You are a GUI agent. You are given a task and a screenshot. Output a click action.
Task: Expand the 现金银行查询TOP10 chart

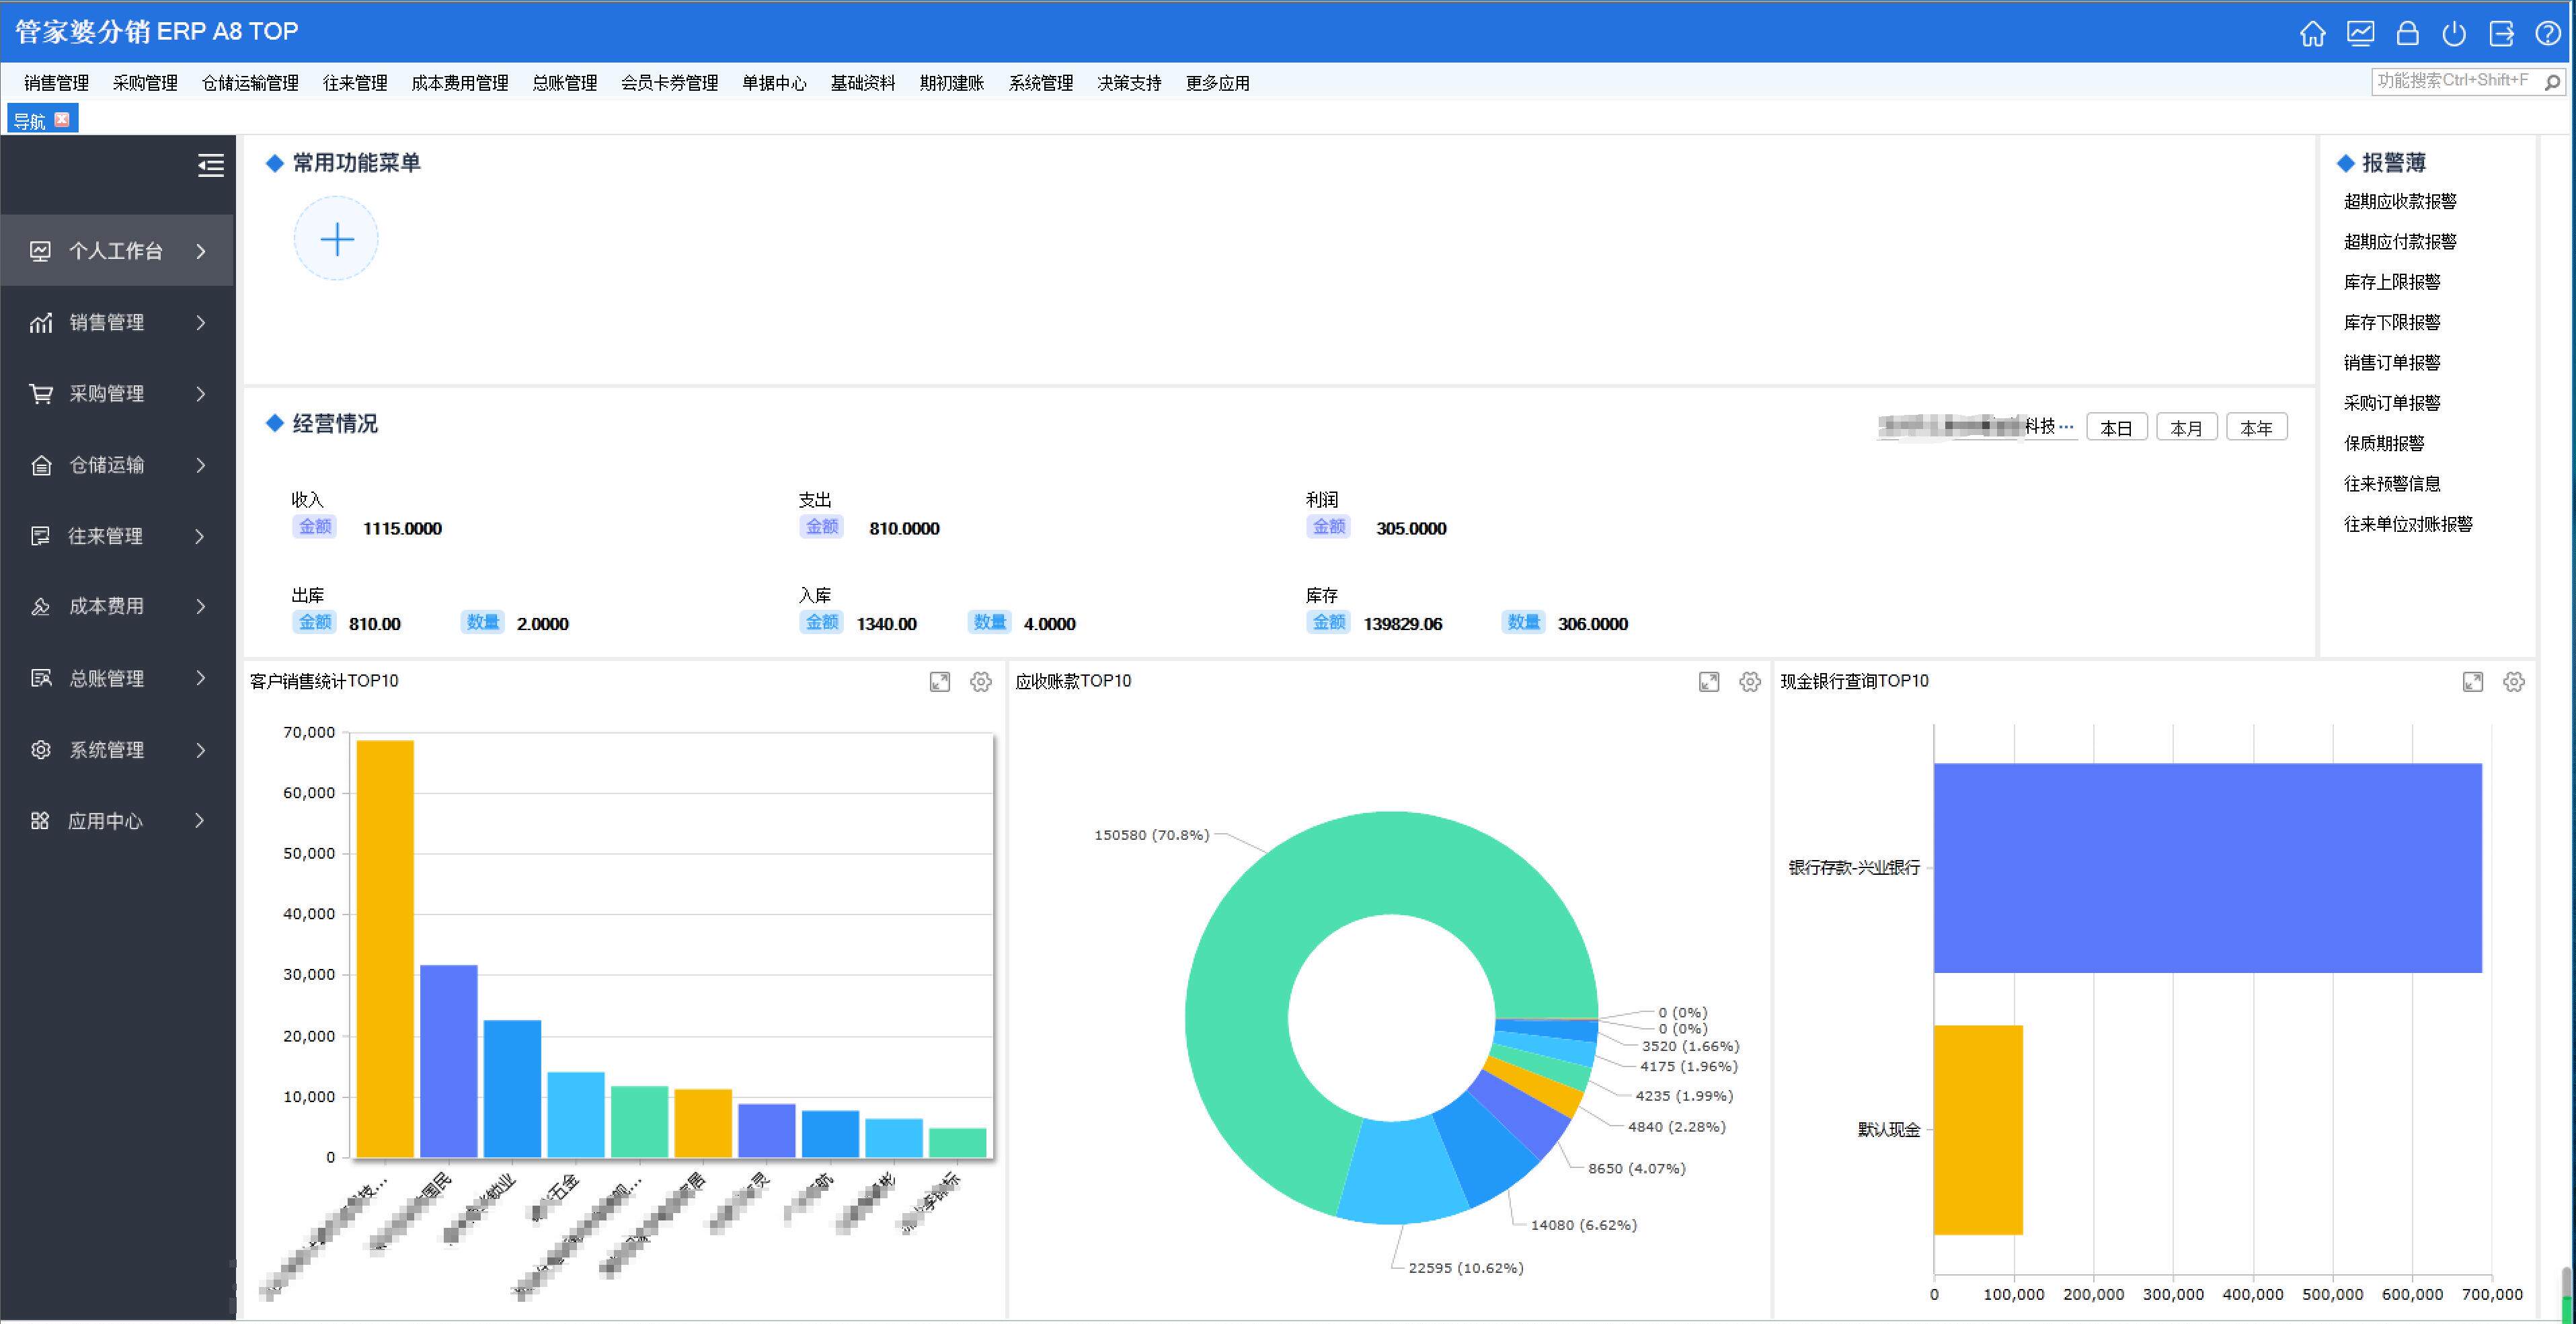point(2472,682)
